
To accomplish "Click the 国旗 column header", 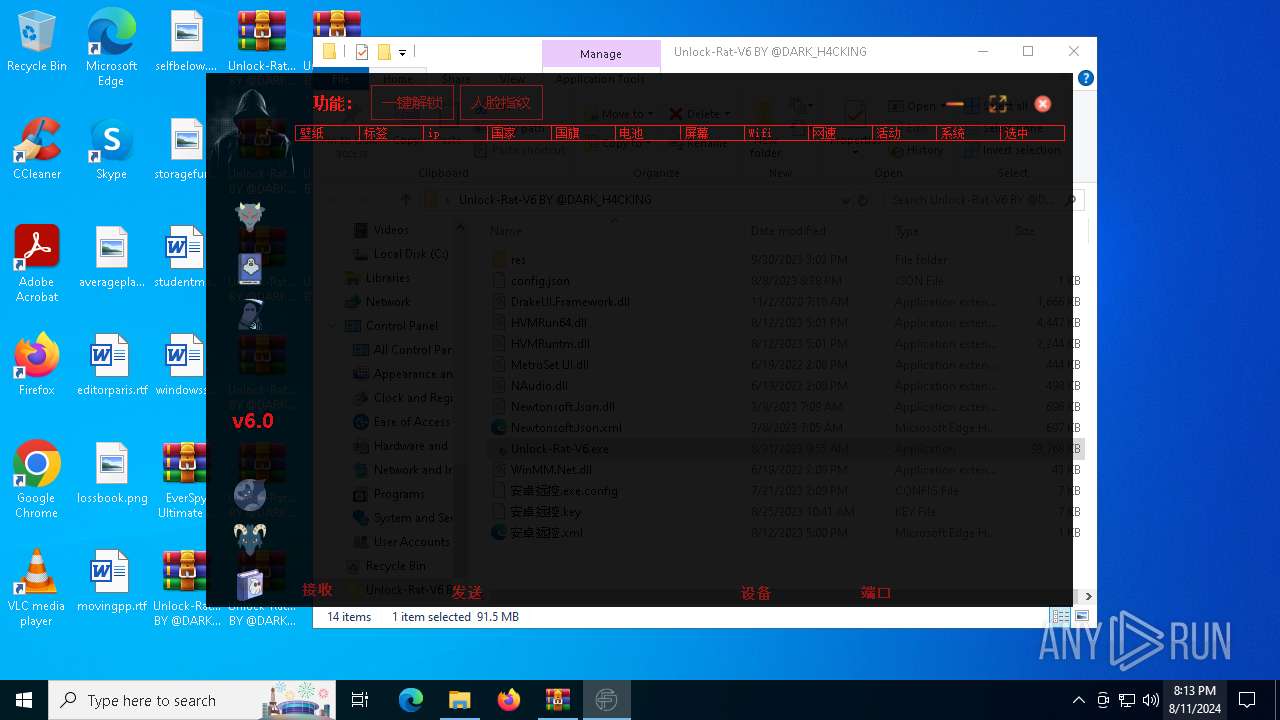I will [x=583, y=133].
